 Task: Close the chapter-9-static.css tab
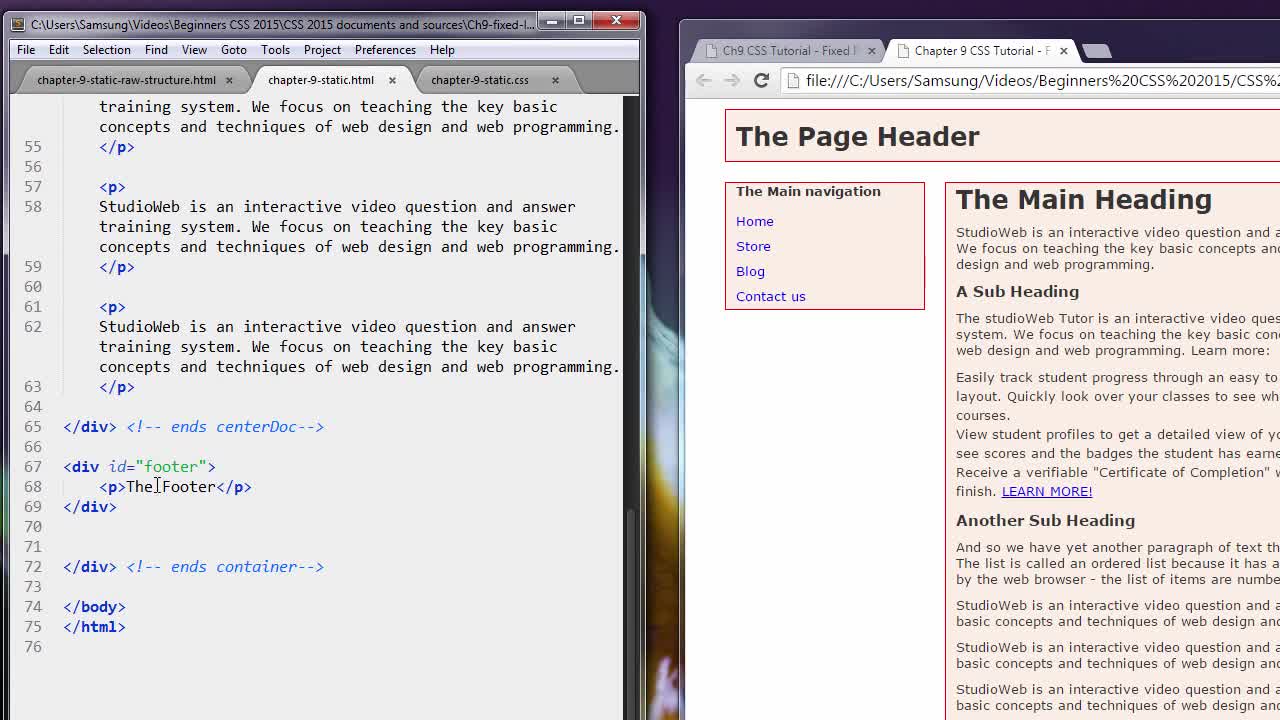click(x=555, y=80)
